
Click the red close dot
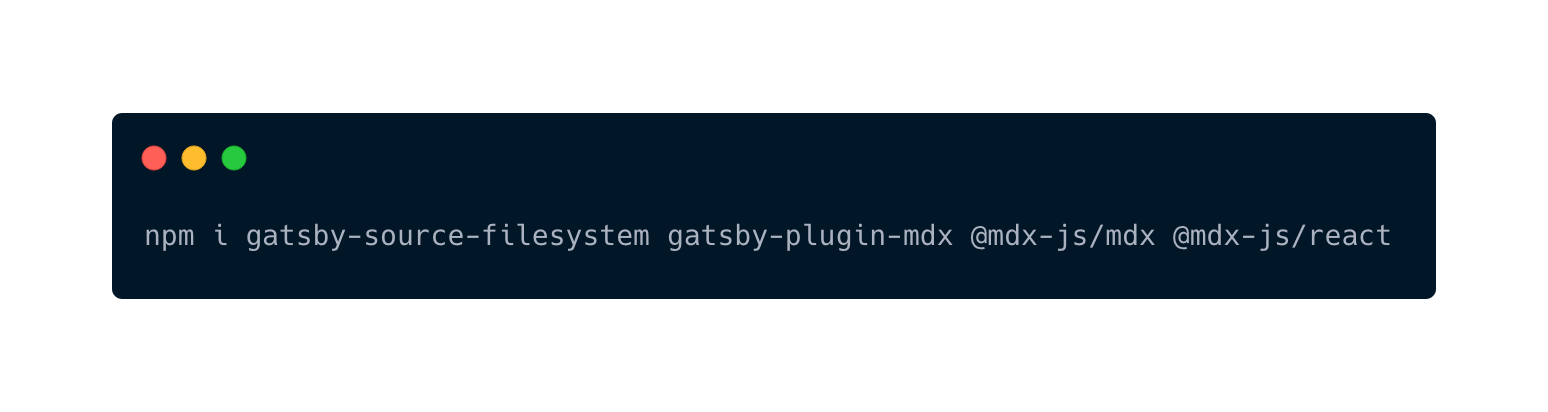154,158
